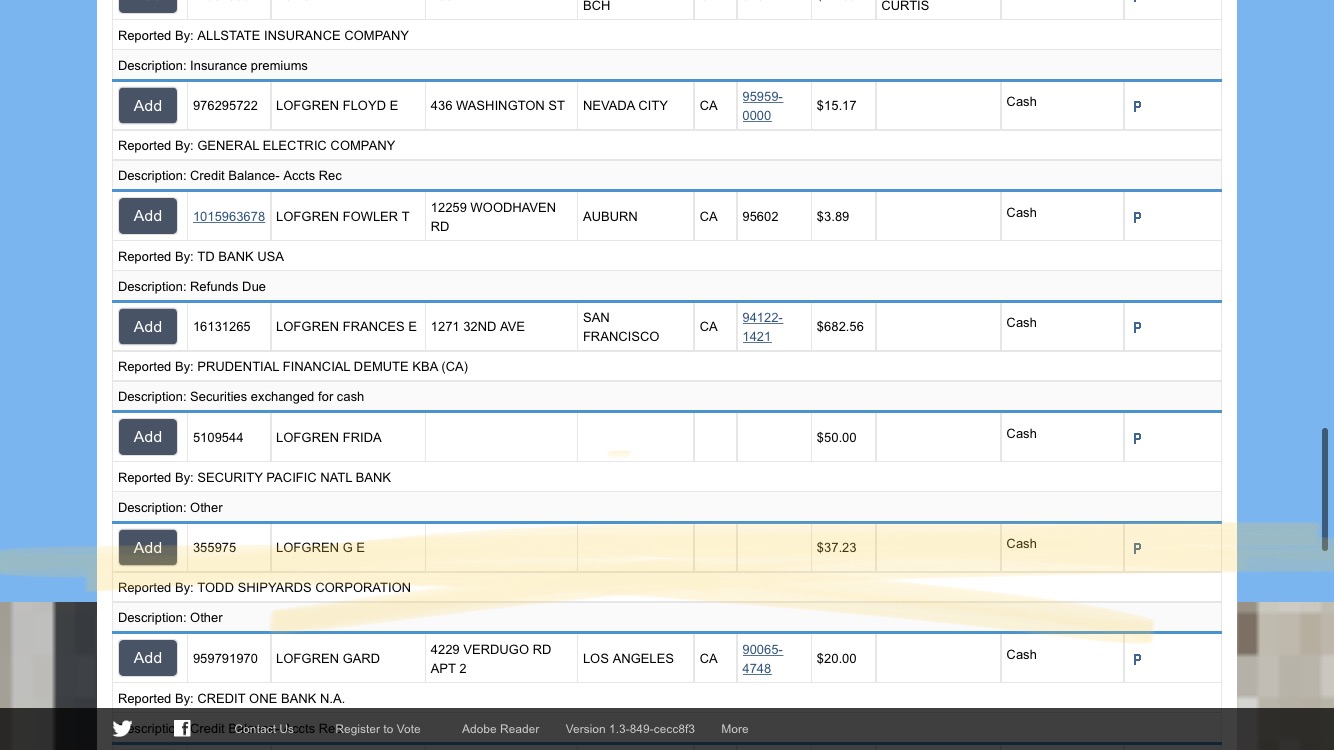Add the LOFGREN FLOYD E property
The height and width of the screenshot is (750, 1334).
click(148, 106)
